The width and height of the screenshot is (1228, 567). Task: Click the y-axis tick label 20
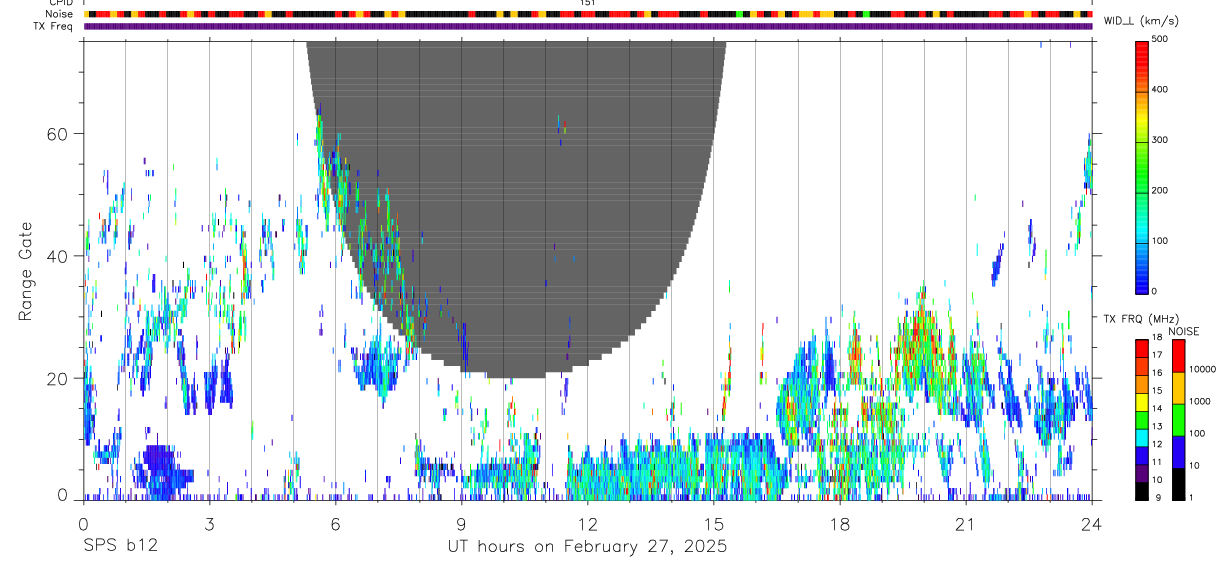click(60, 378)
